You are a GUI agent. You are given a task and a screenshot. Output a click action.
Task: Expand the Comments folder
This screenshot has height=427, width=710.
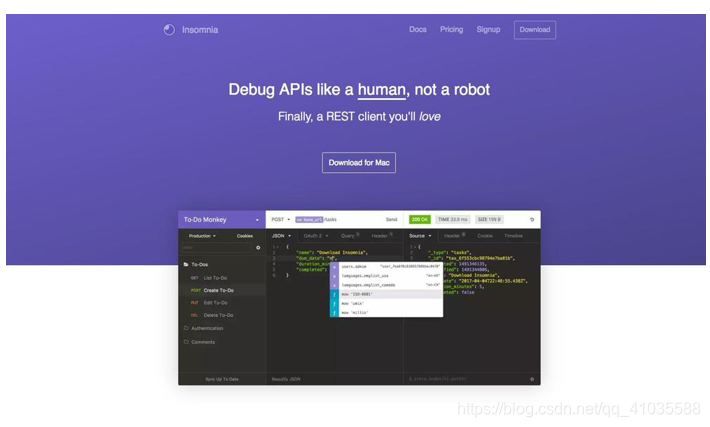pyautogui.click(x=199, y=342)
